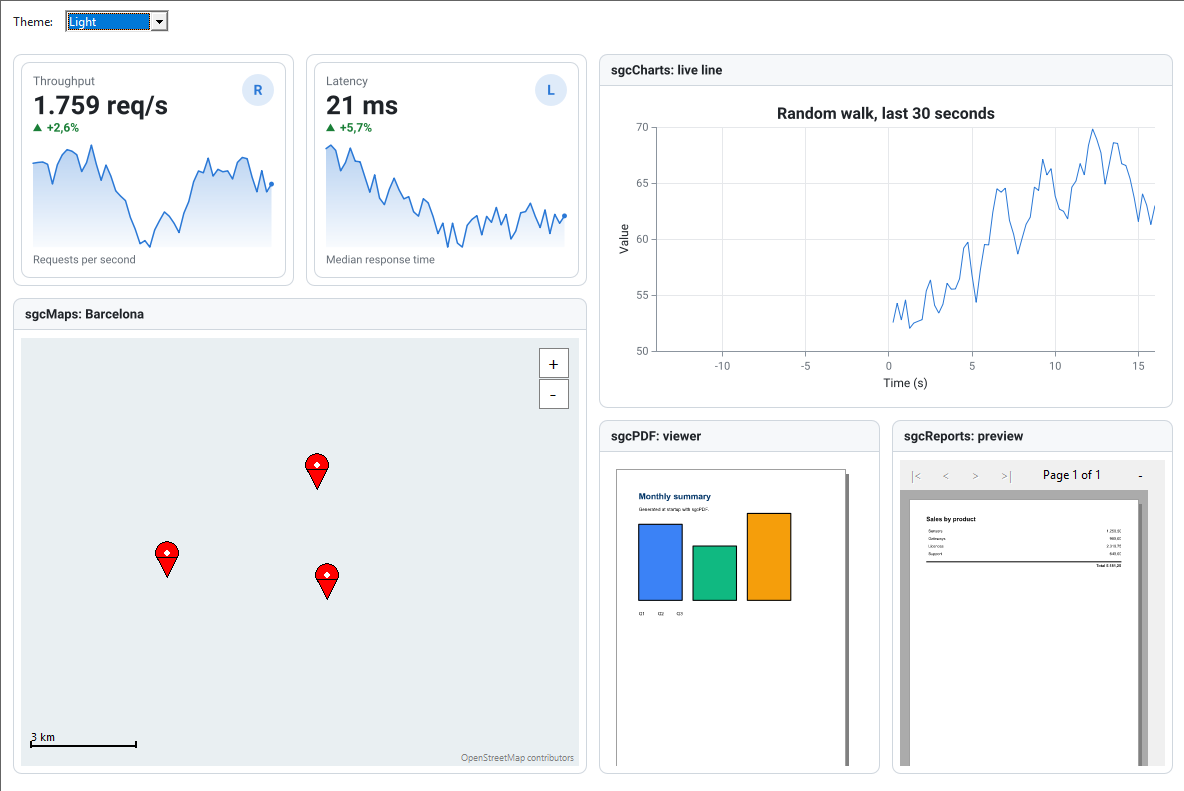Click the blue Q1 bar in PDF

660,562
